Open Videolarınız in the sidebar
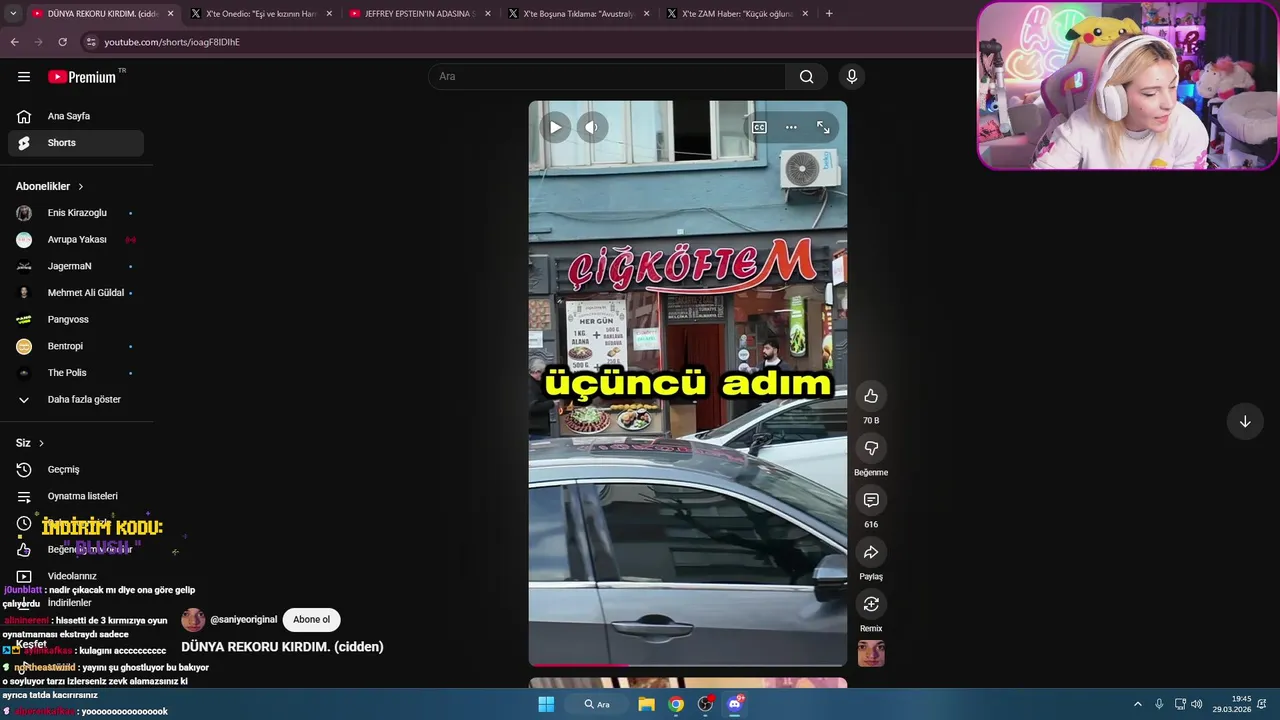Image resolution: width=1280 pixels, height=720 pixels. [76, 576]
